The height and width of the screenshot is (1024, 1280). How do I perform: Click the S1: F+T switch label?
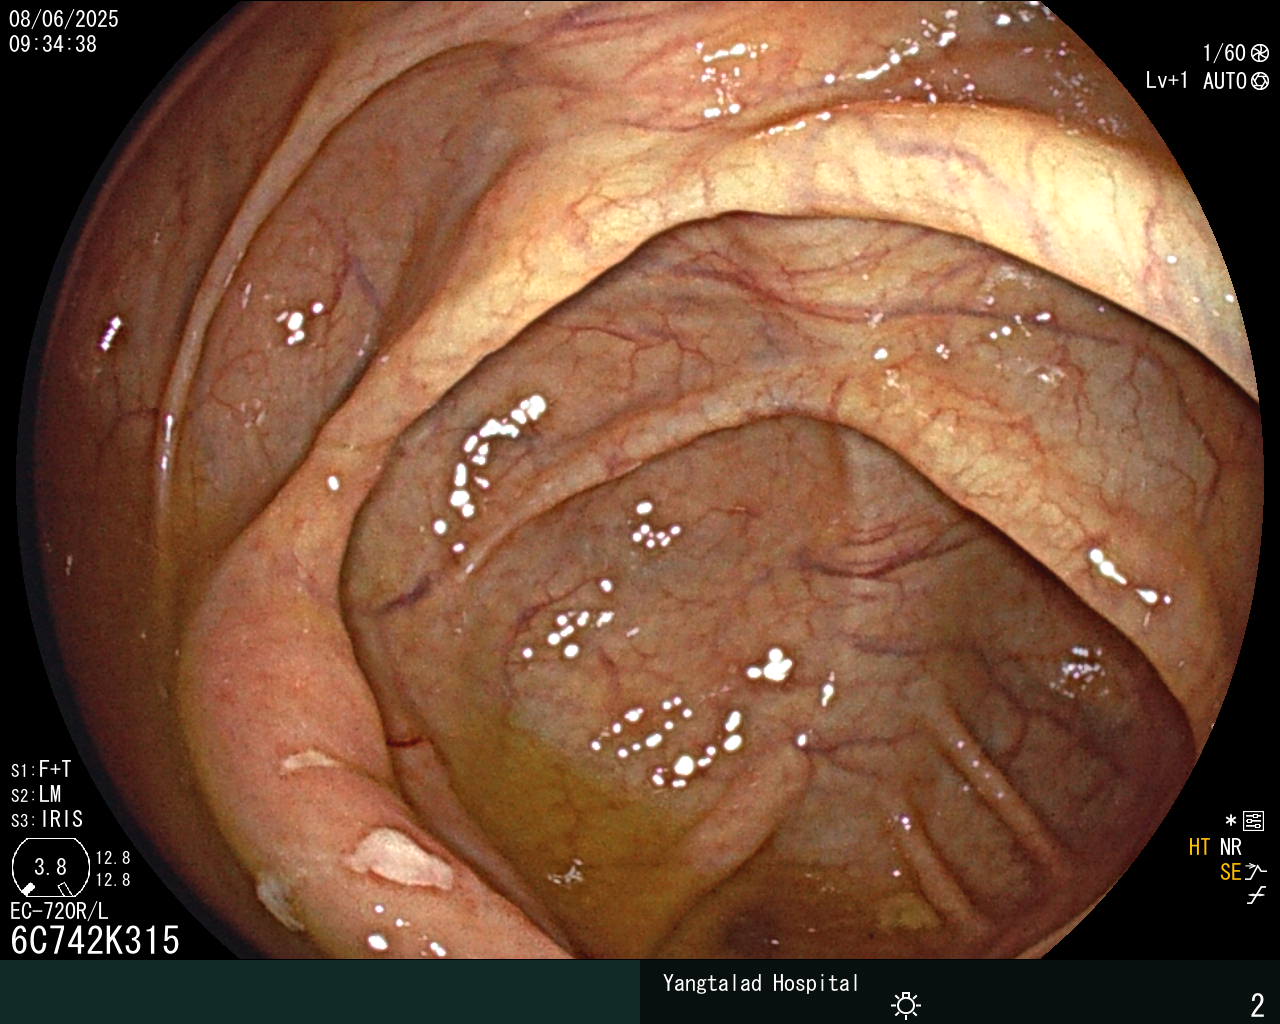(41, 770)
